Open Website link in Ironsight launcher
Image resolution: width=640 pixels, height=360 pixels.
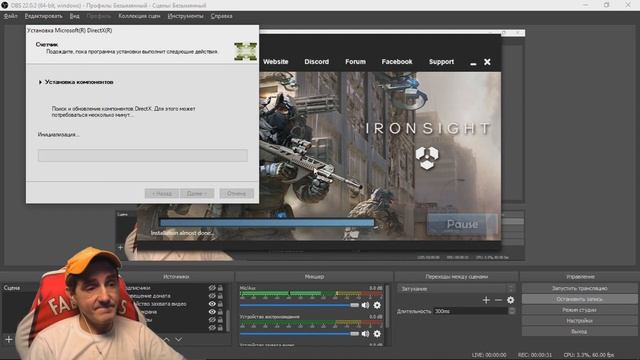pos(276,62)
